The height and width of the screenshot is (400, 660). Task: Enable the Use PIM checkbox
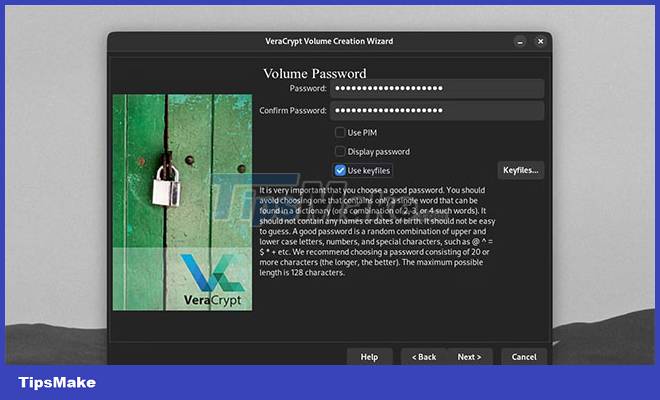(x=340, y=133)
